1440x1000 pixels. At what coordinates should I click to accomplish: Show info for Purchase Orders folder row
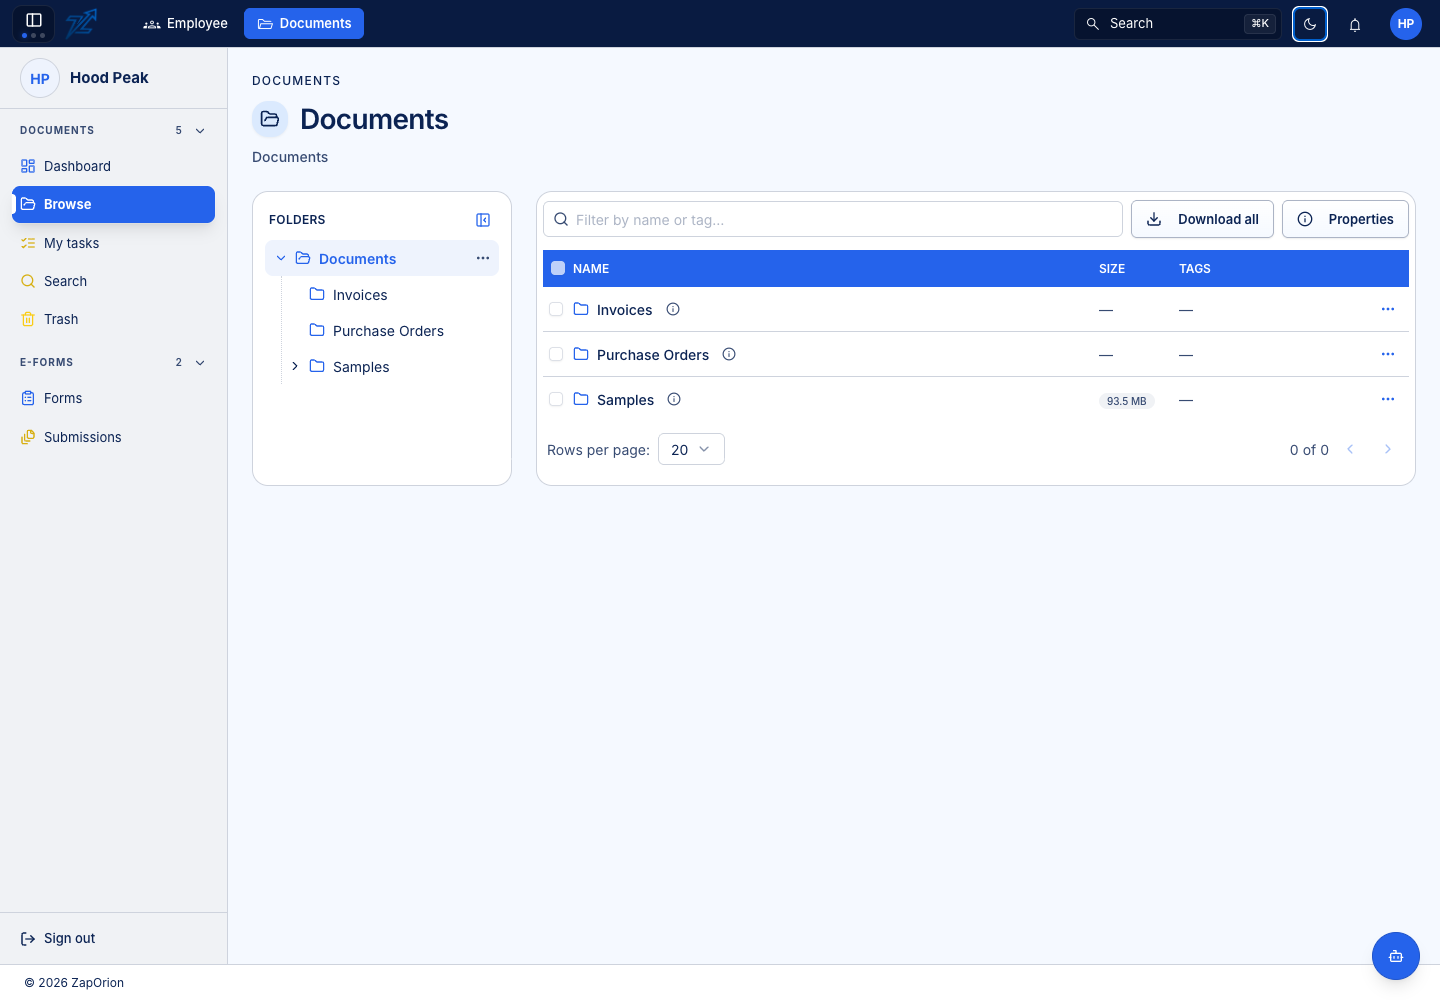pos(729,354)
